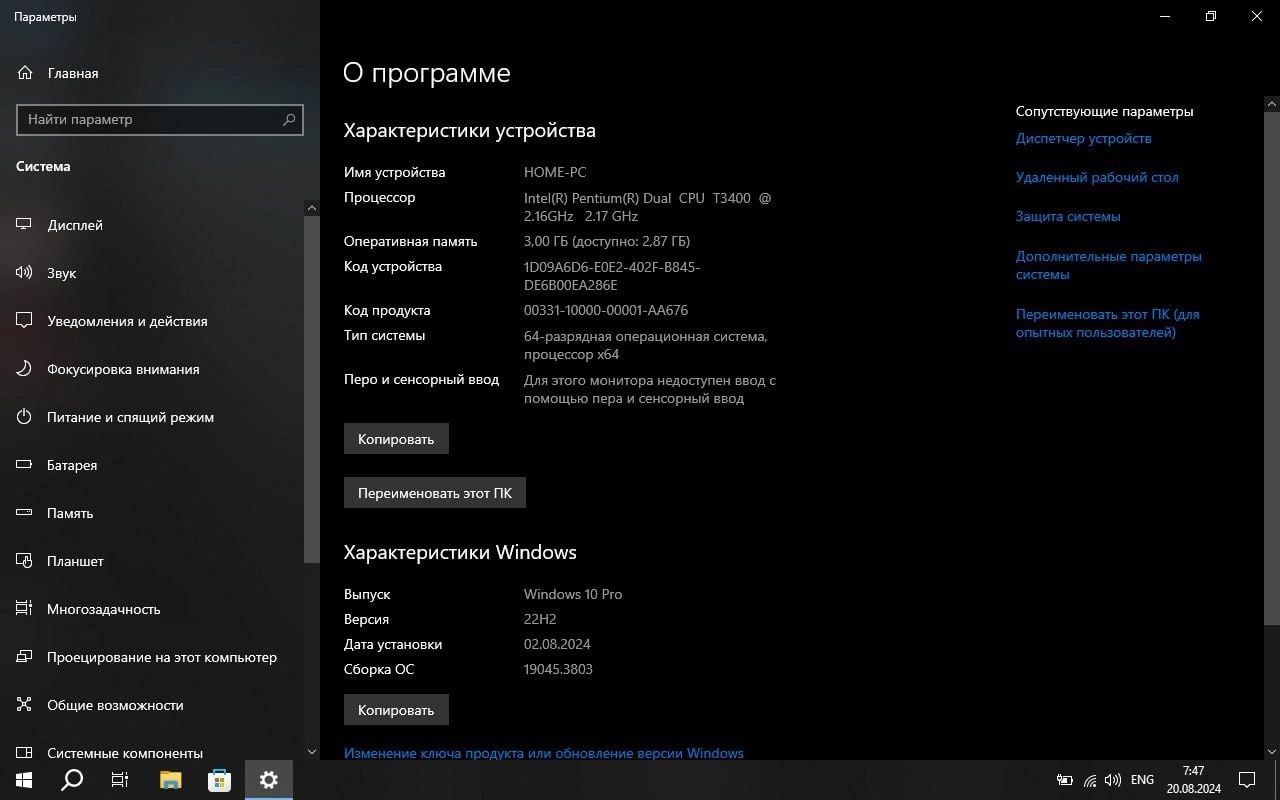The width and height of the screenshot is (1280, 800).
Task: Switch ENG input language indicator
Action: (x=1142, y=780)
